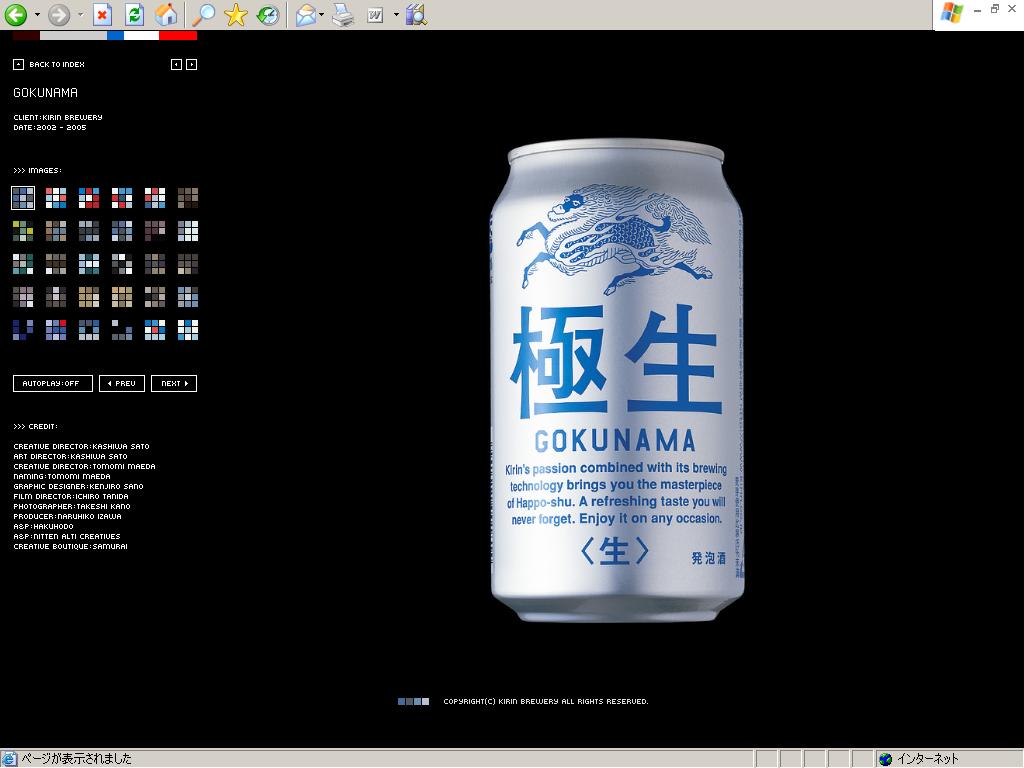This screenshot has height=768, width=1024.
Task: Click the Mail envelope icon
Action: 305,14
